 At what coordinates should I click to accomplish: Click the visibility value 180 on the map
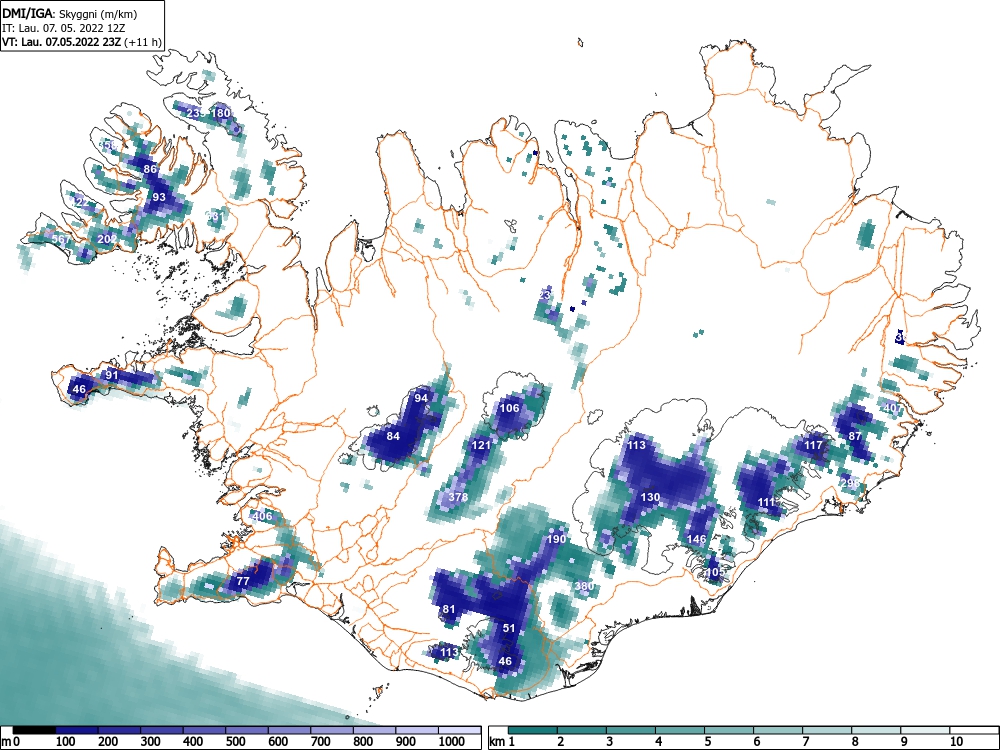[x=221, y=113]
